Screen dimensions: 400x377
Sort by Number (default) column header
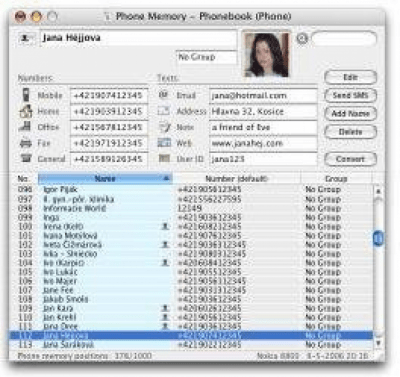[x=236, y=178]
